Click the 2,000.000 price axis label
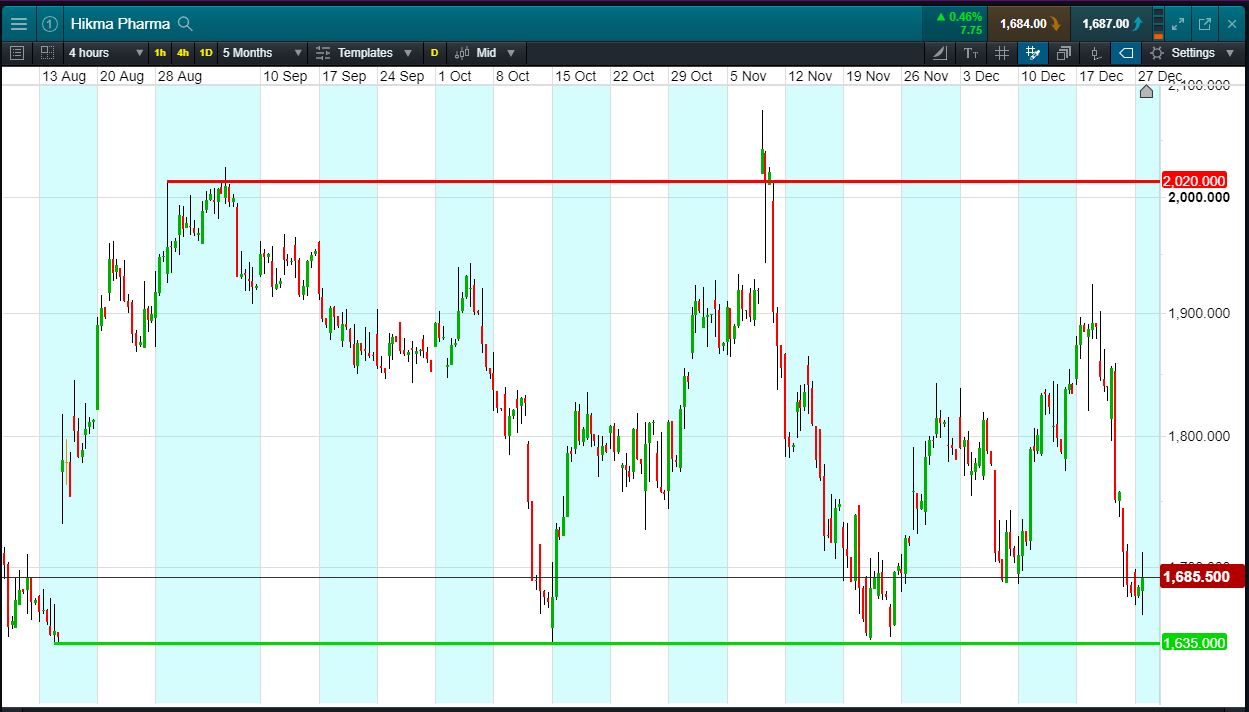 click(x=1198, y=197)
